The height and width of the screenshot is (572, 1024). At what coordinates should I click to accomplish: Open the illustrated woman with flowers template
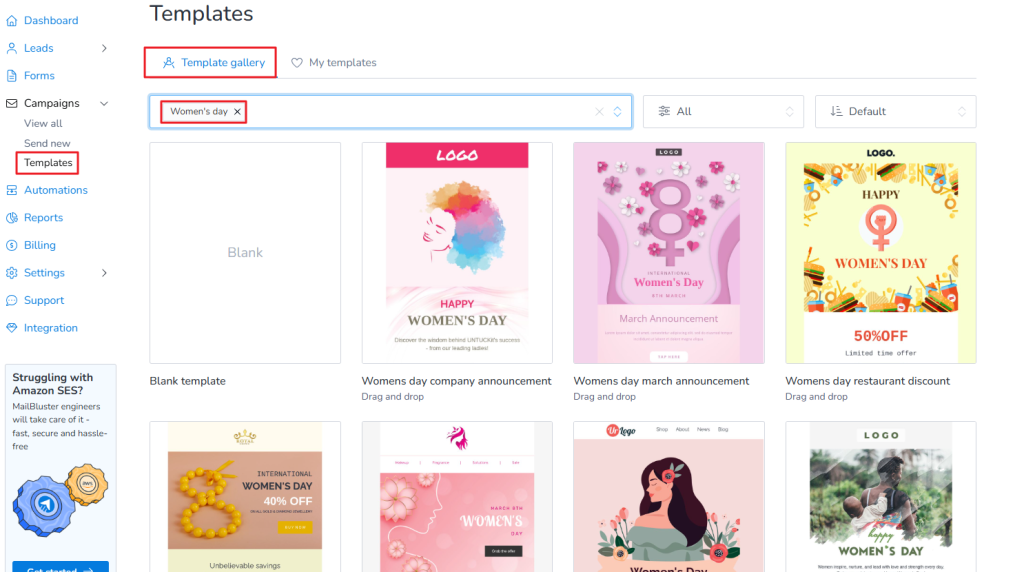[x=669, y=497]
